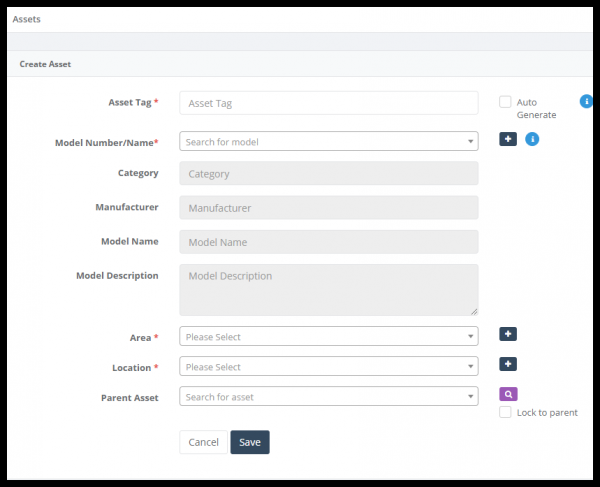Screen dimensions: 600x487
Task: Click the Model Description resize handle
Action: 474,312
